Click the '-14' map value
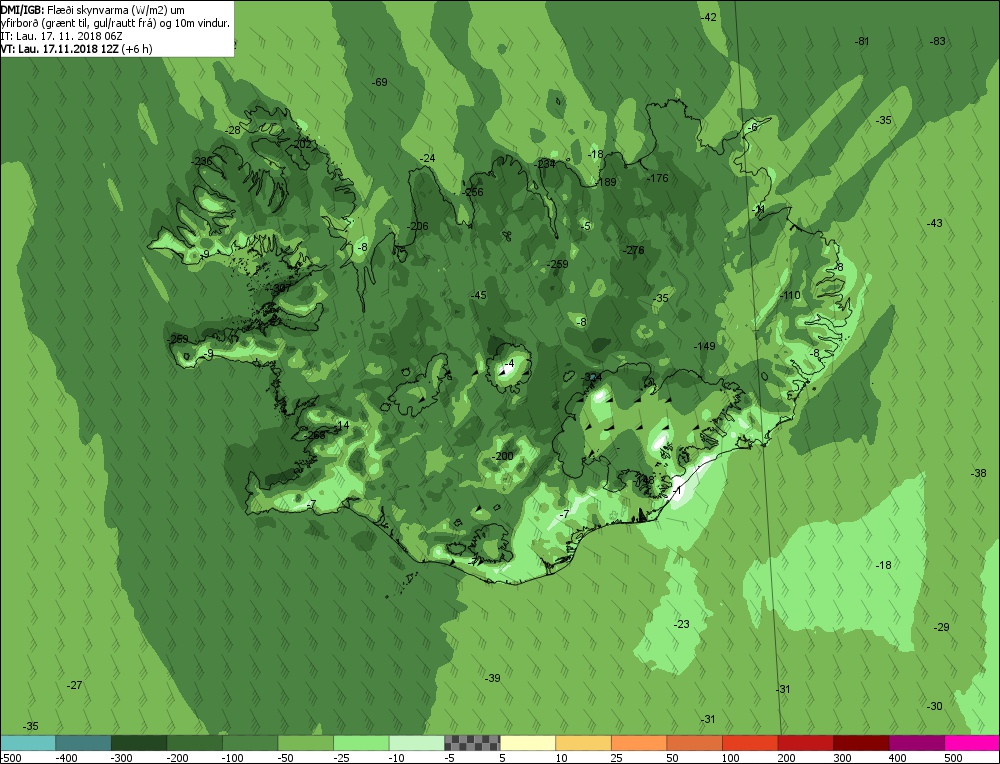The image size is (1000, 764). 342,425
